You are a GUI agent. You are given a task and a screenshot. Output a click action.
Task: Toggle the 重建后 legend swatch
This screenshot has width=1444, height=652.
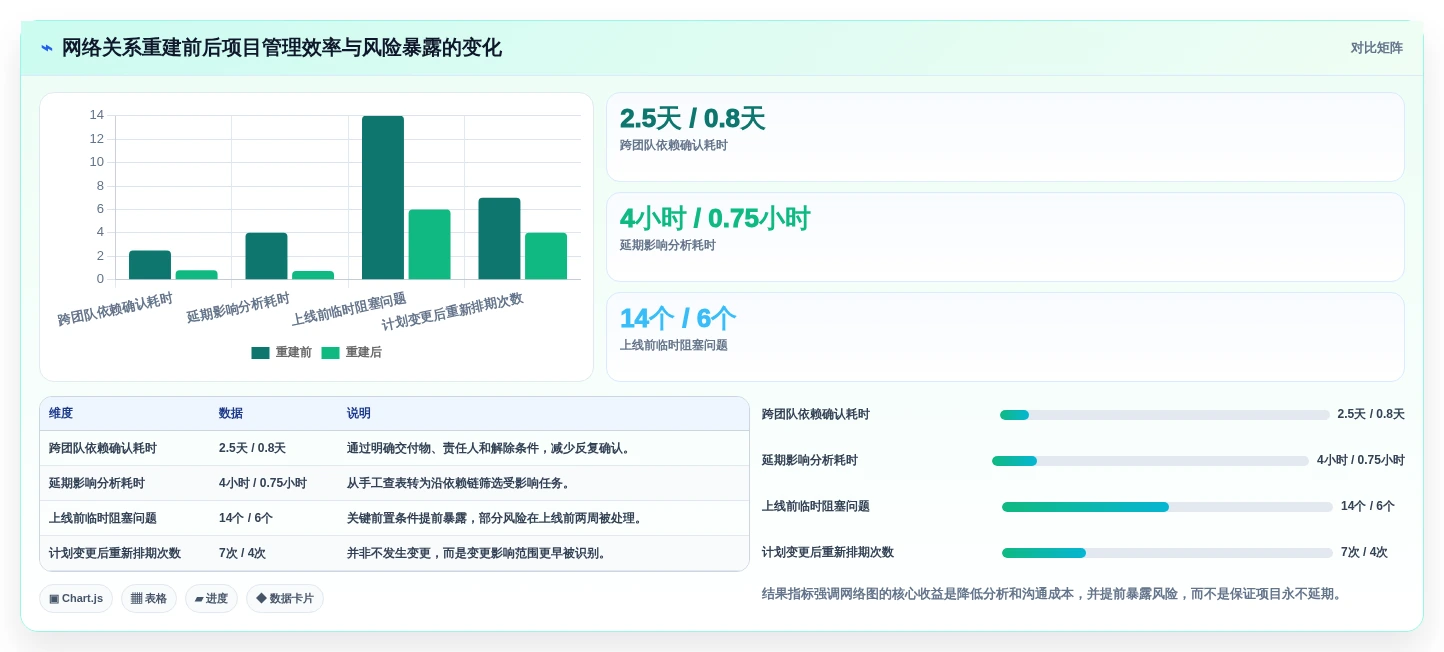pyautogui.click(x=330, y=353)
